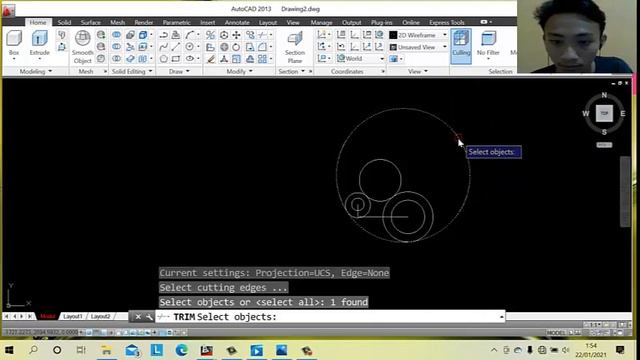This screenshot has height=360, width=640.
Task: Close the command line with X button
Action: [x=138, y=317]
